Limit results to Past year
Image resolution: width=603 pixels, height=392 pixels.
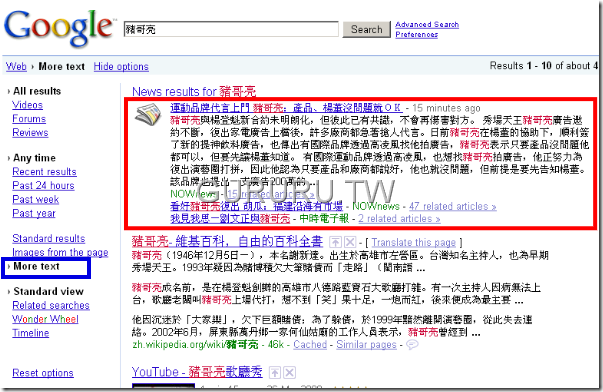click(34, 214)
